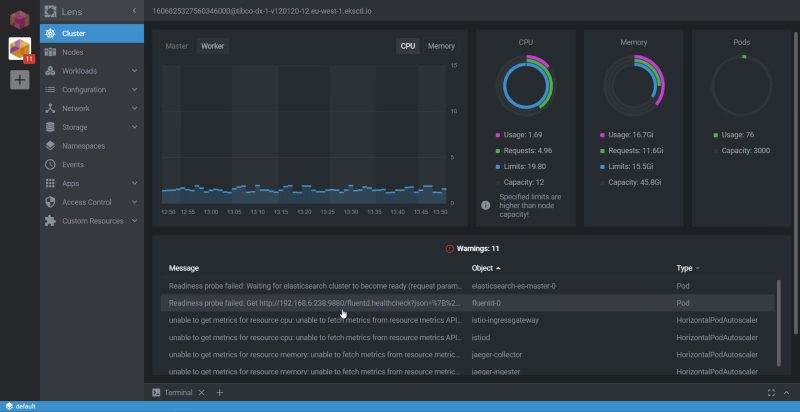Click the default namespace icon in status bar
This screenshot has height=412, width=800.
click(x=9, y=406)
